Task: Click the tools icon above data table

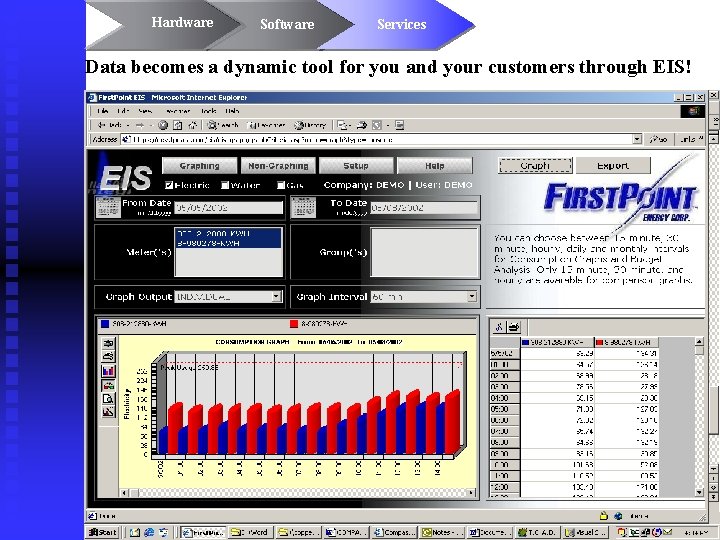Action: pyautogui.click(x=499, y=327)
